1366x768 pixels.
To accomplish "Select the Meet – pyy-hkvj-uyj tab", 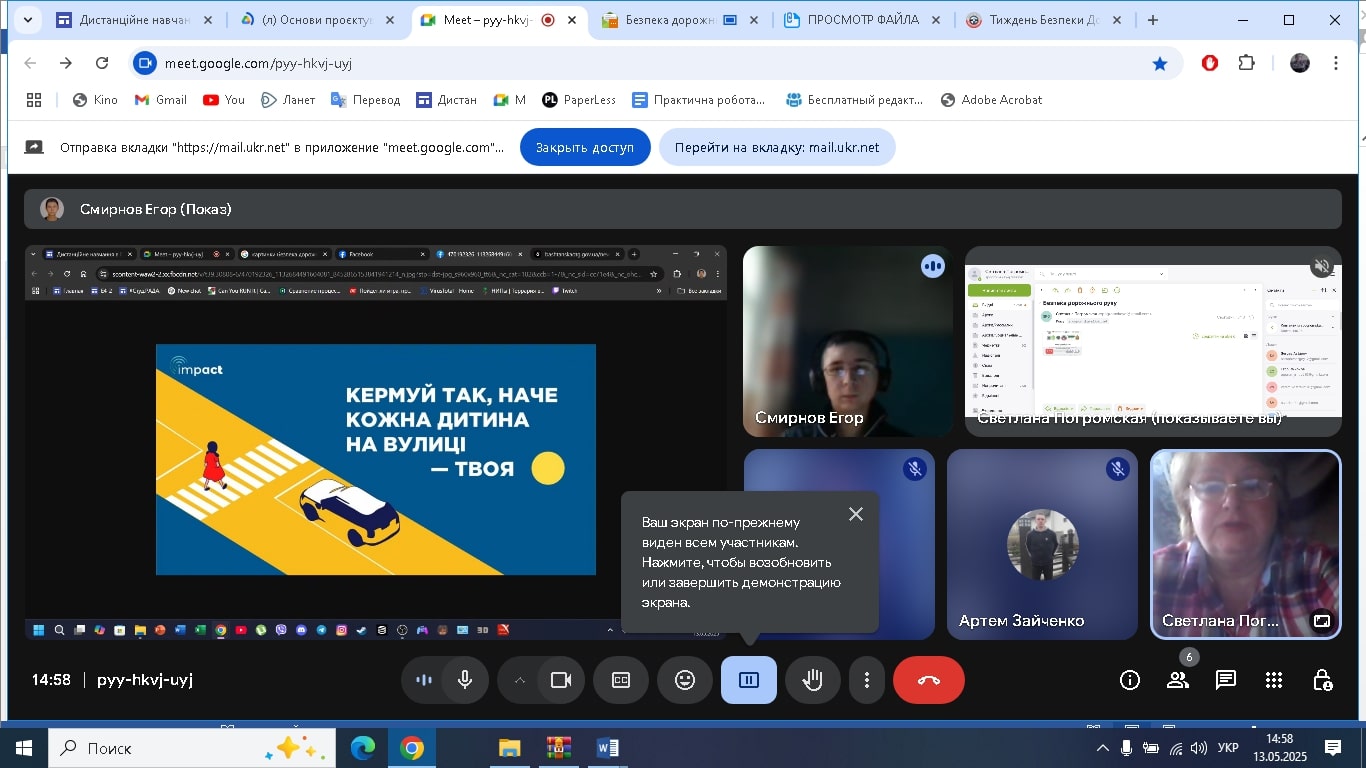I will 499,20.
